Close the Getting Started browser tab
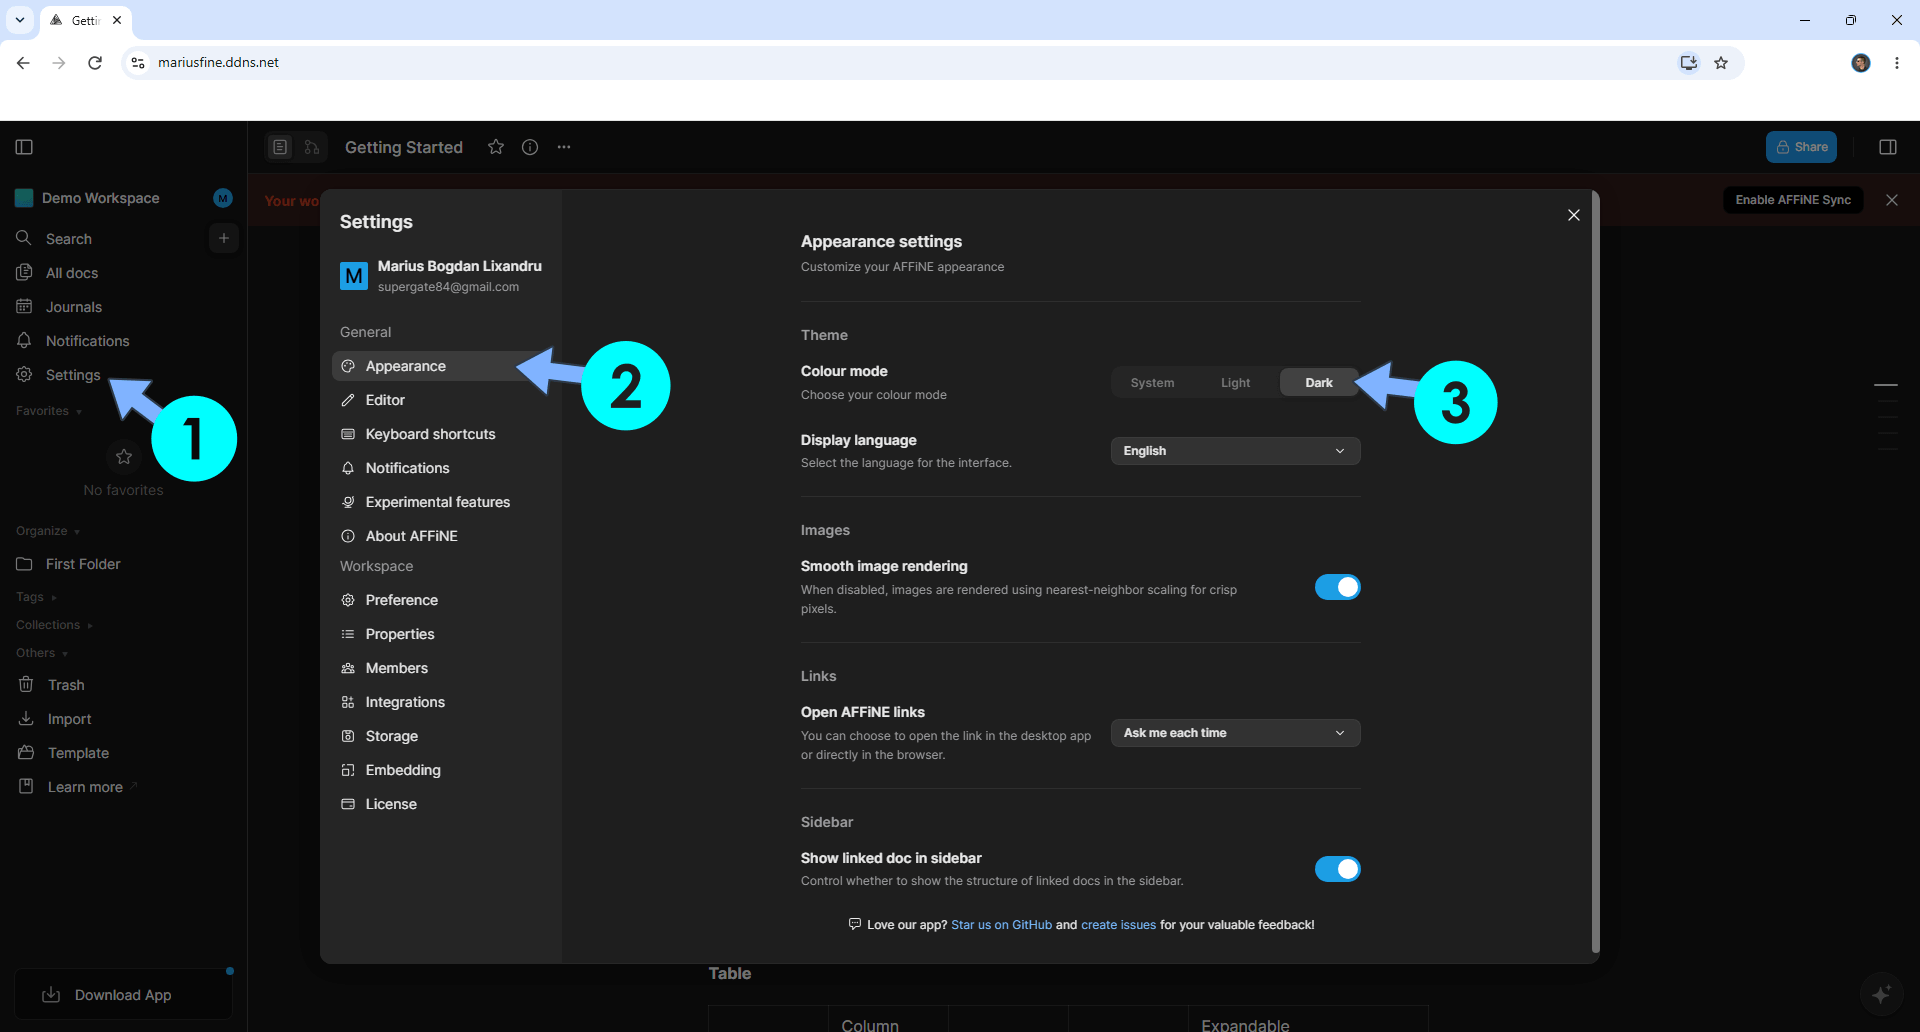1920x1032 pixels. (117, 20)
